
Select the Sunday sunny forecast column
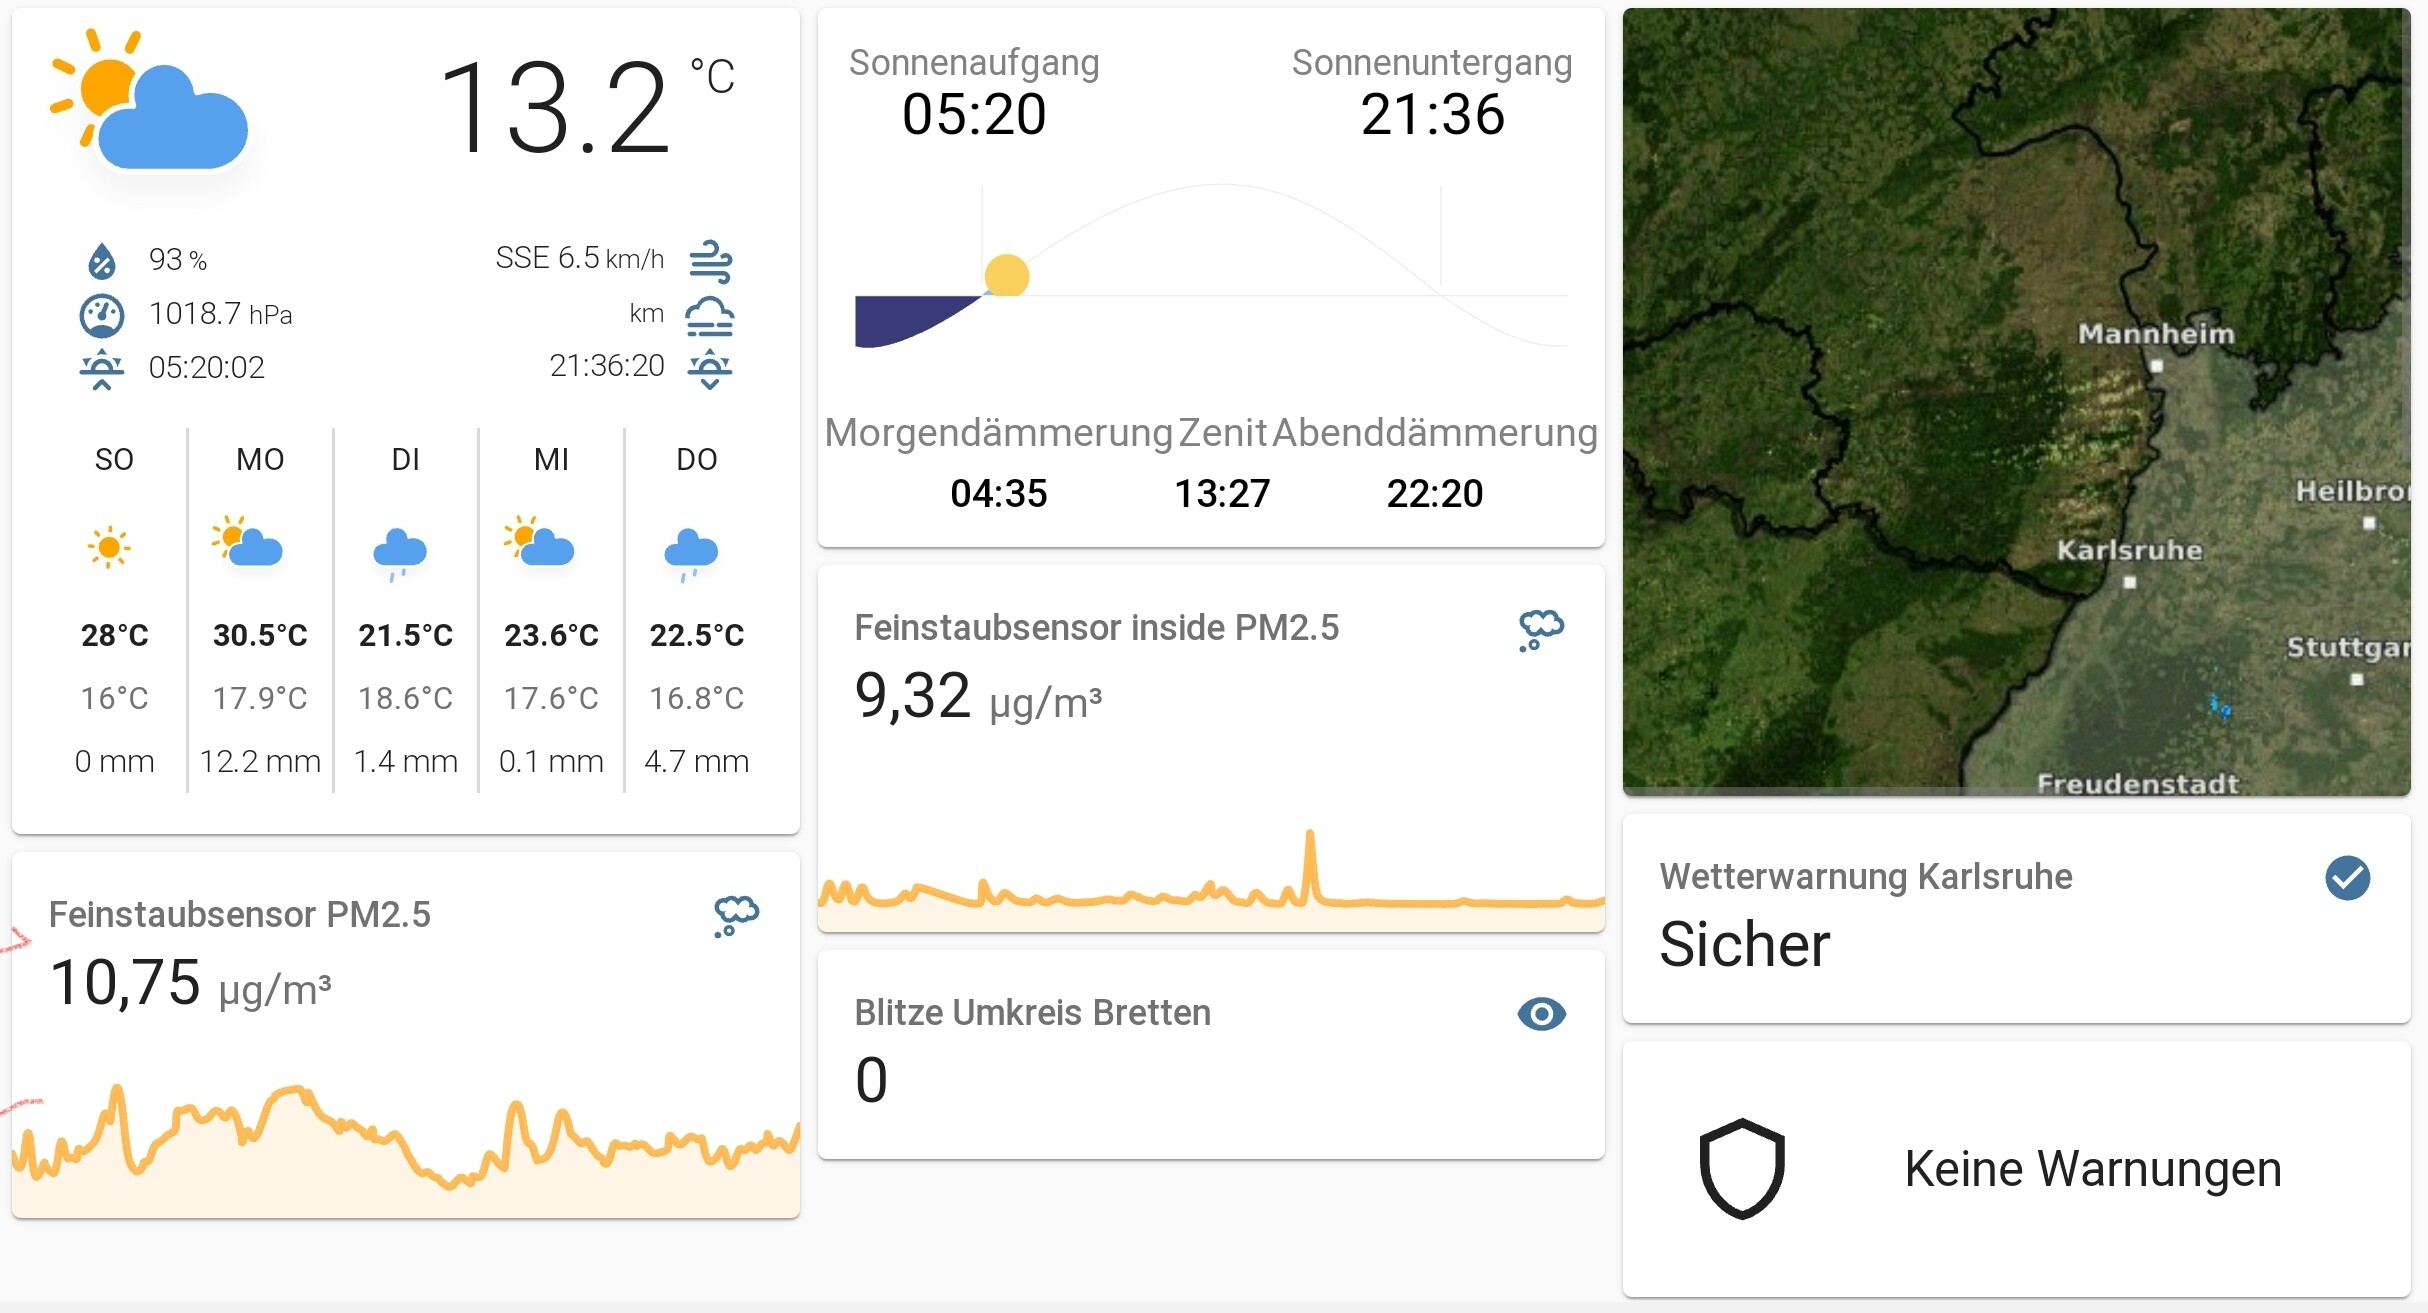pos(114,610)
